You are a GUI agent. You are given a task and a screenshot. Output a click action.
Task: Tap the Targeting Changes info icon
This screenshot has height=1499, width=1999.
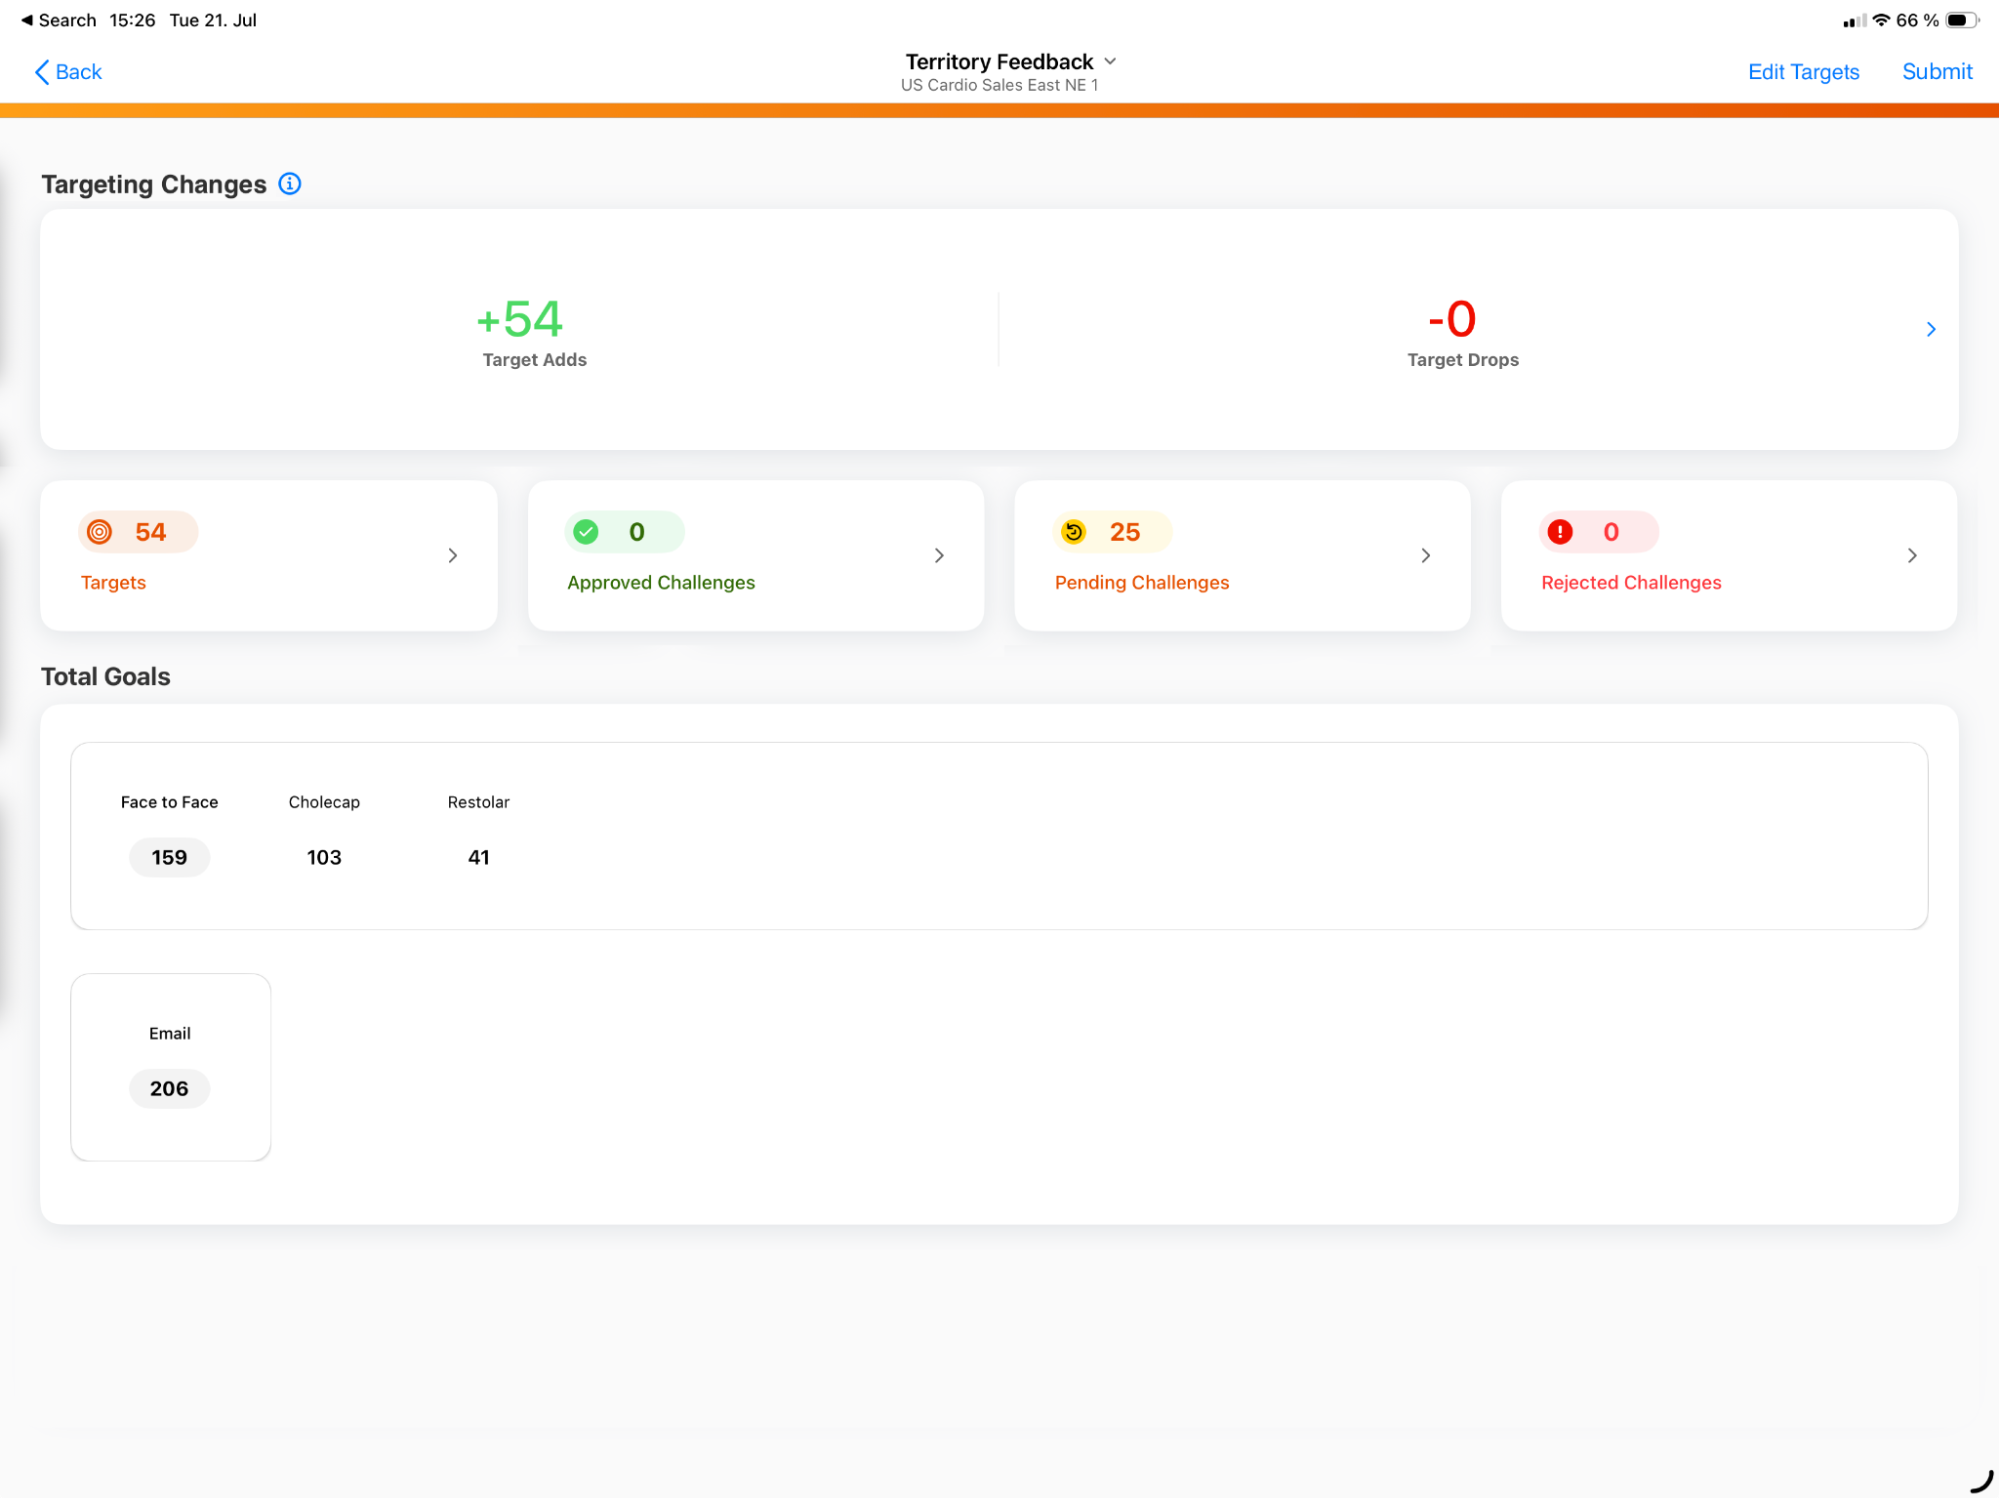click(290, 184)
